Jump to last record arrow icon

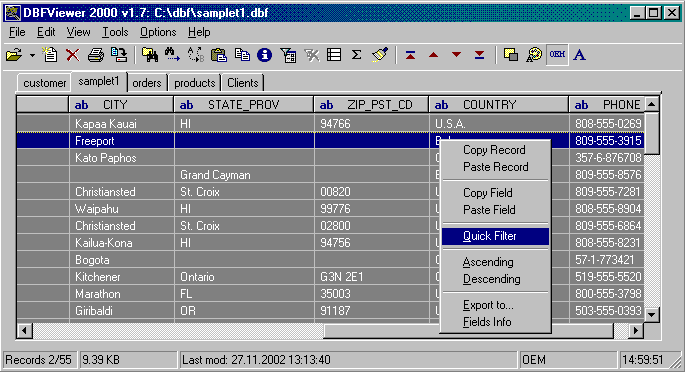(x=479, y=55)
